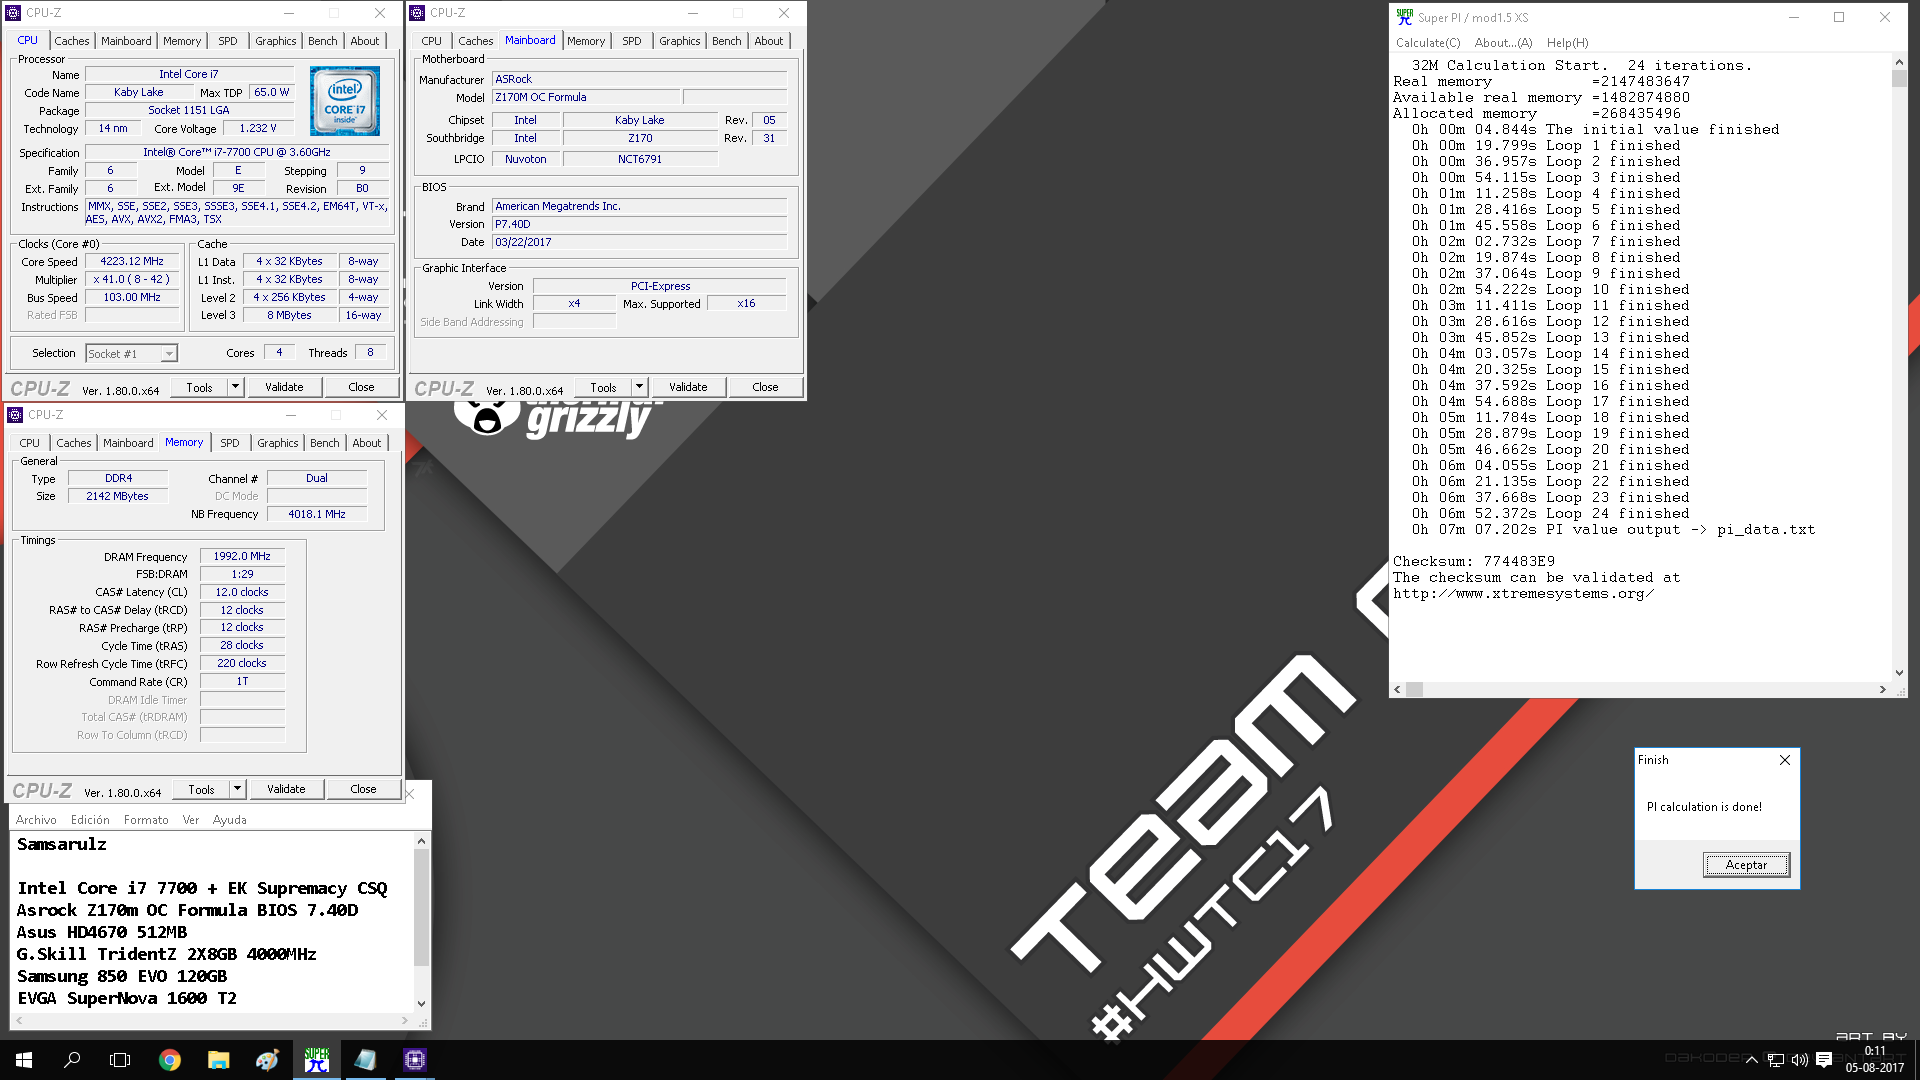Click Aceptar in the Finish dialog

[1746, 865]
